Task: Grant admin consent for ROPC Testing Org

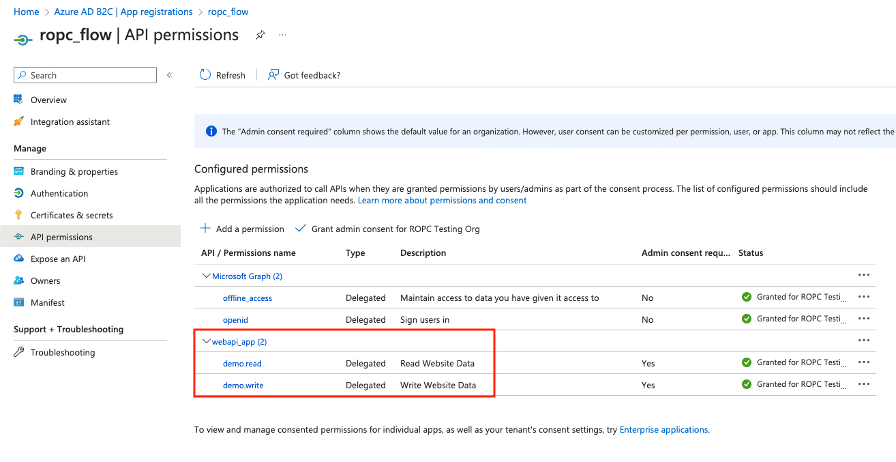Action: [x=387, y=229]
